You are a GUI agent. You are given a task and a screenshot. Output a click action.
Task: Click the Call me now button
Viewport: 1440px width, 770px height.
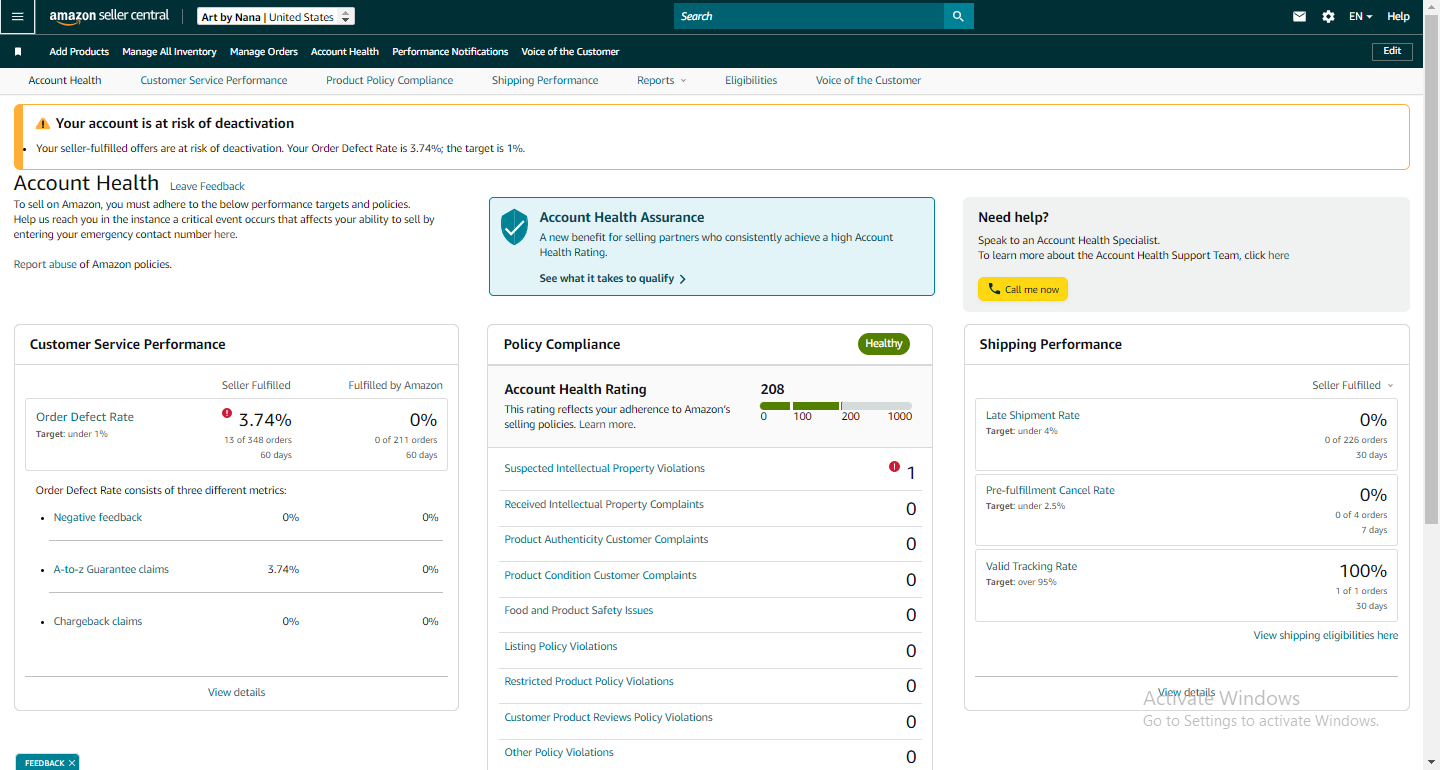pos(1023,289)
